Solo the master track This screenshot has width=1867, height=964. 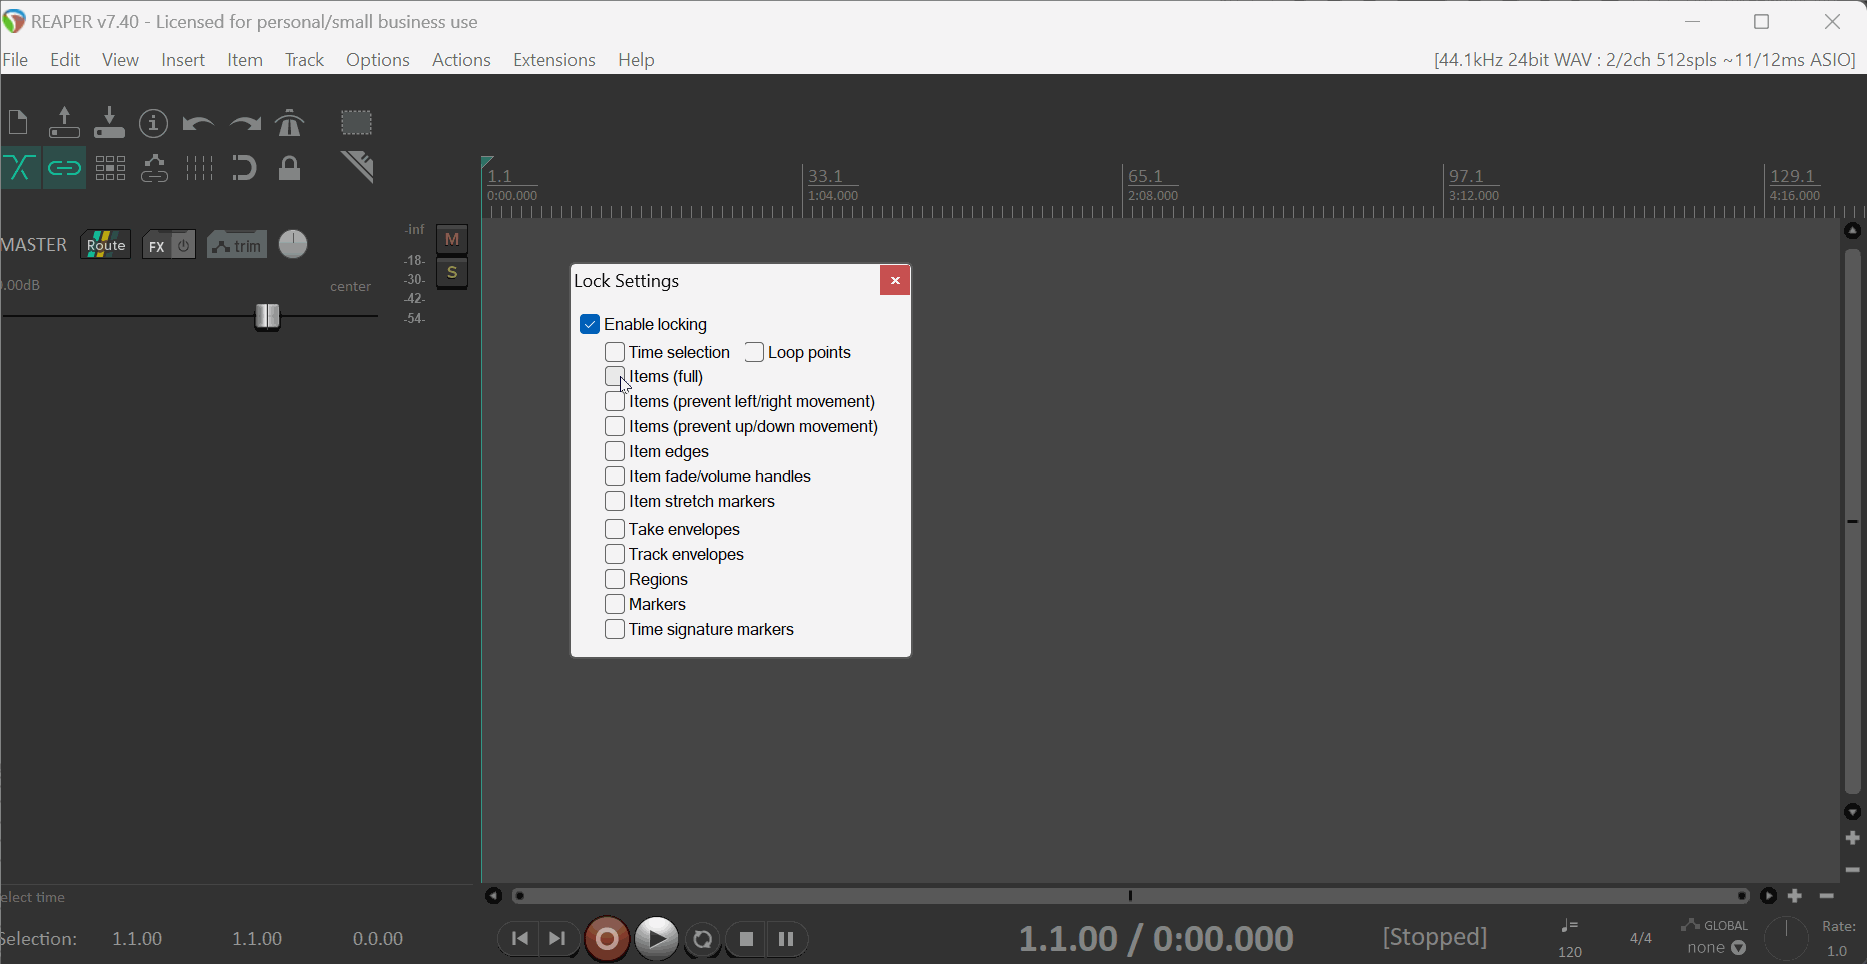click(x=452, y=273)
